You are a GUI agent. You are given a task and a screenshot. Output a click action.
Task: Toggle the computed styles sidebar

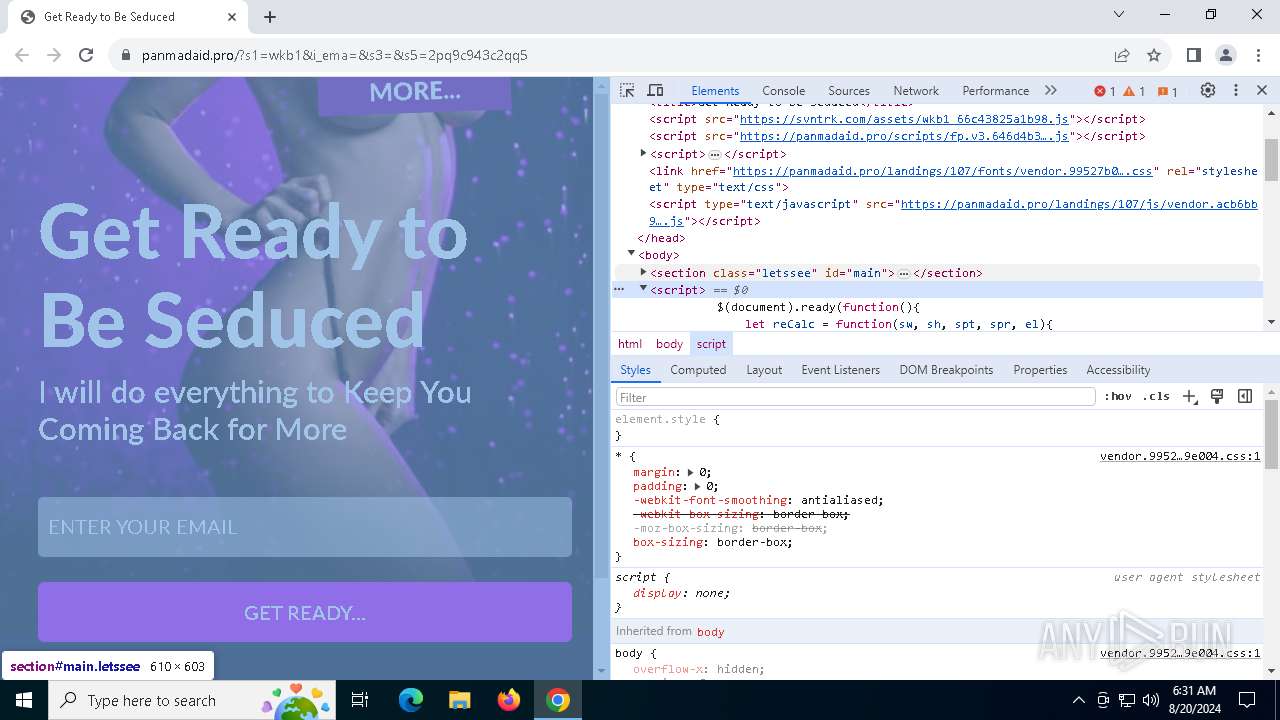(1245, 396)
